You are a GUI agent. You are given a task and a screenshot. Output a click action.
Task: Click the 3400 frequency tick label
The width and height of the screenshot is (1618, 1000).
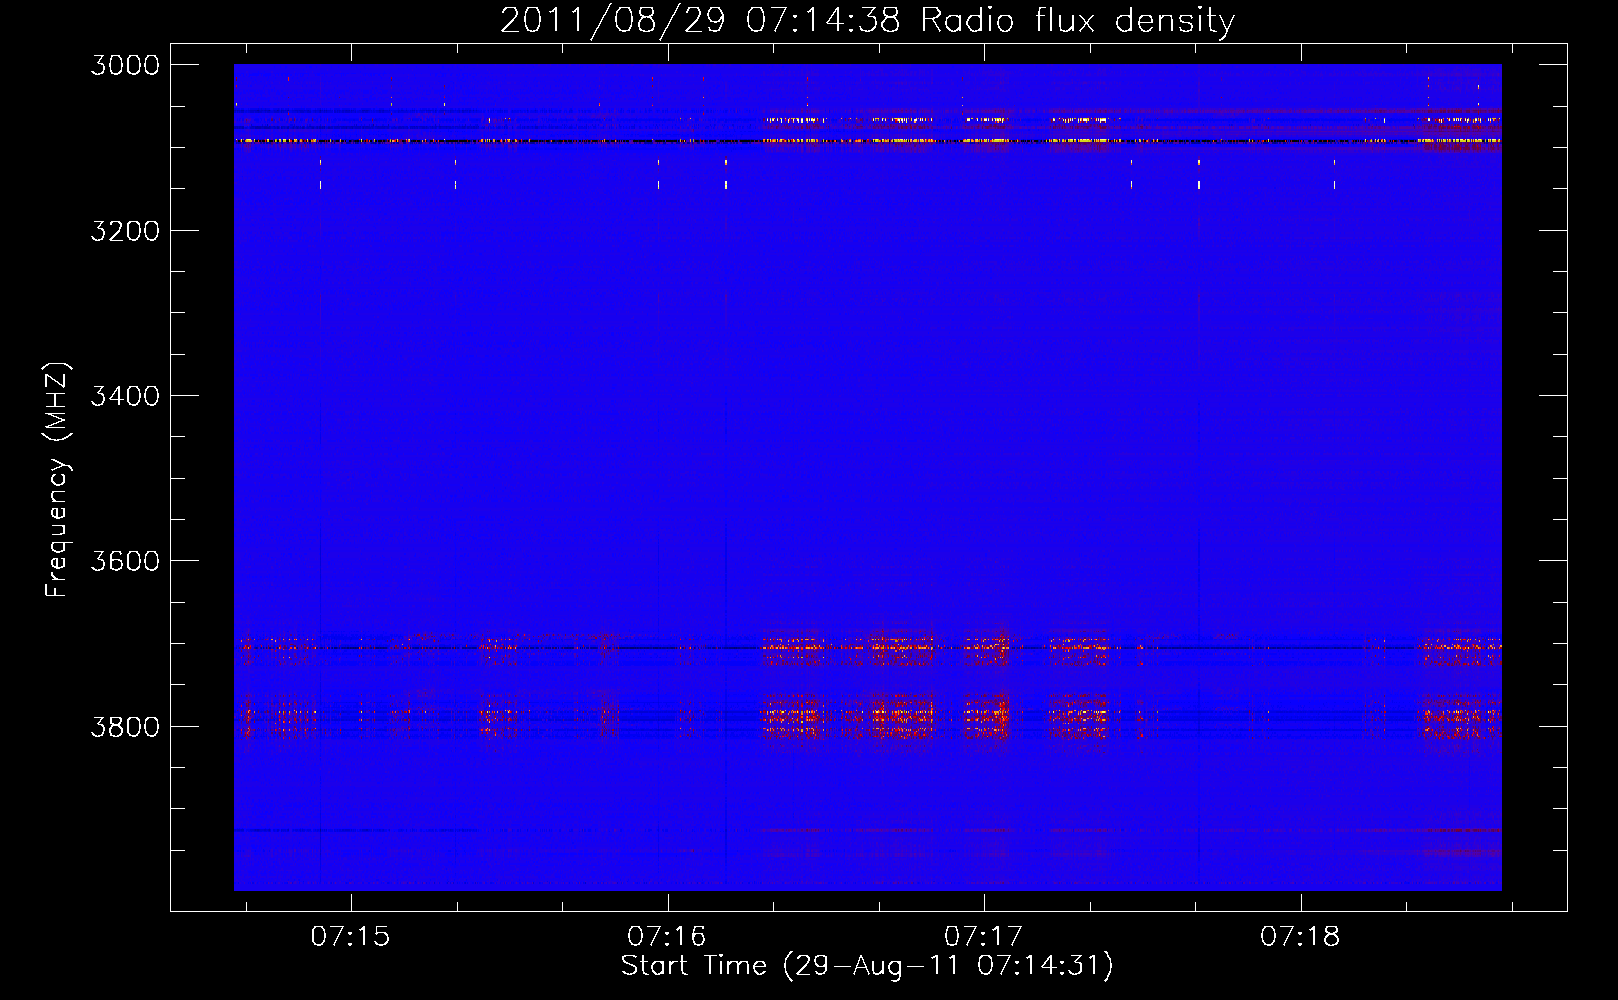(125, 396)
